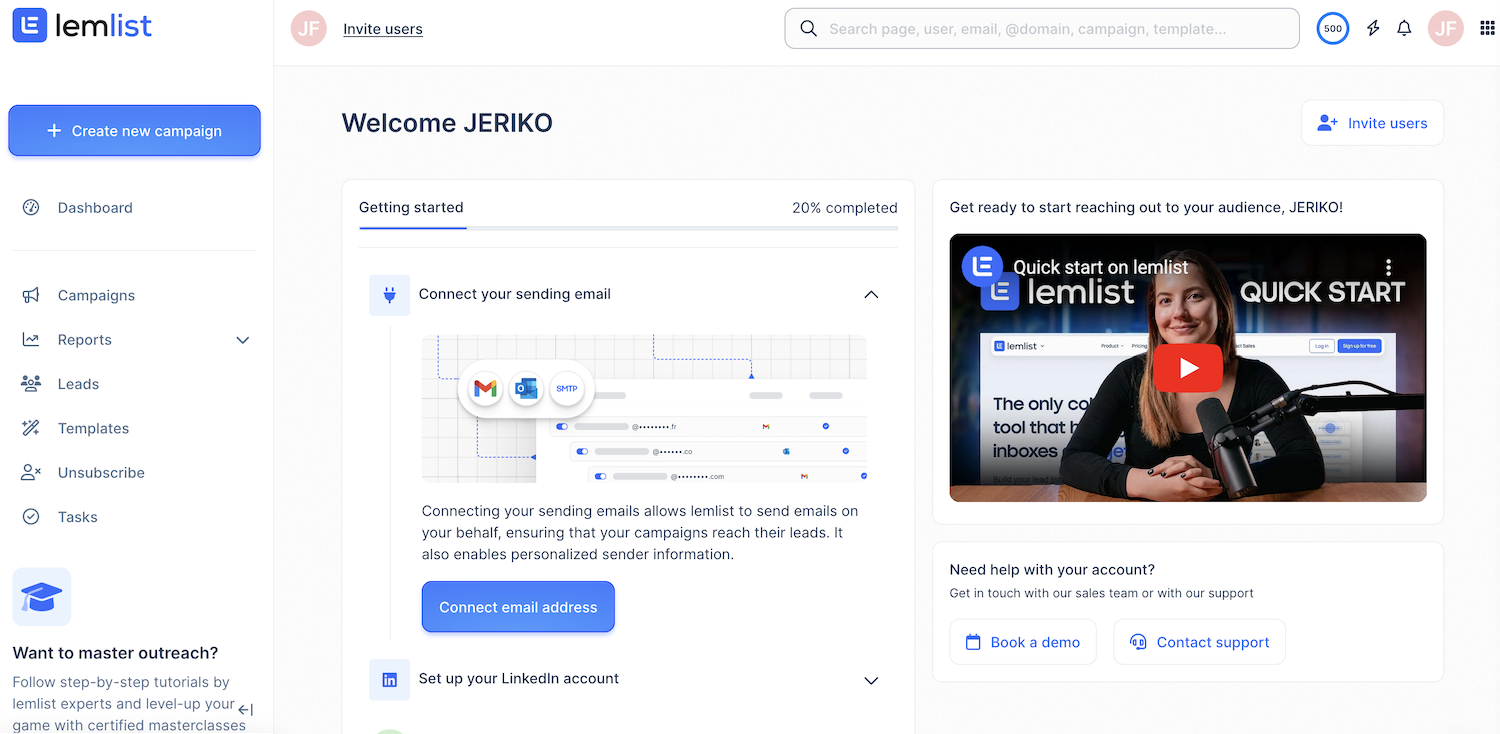Click the SMTP badge in illustration
Image resolution: width=1500 pixels, height=734 pixels.
point(567,389)
